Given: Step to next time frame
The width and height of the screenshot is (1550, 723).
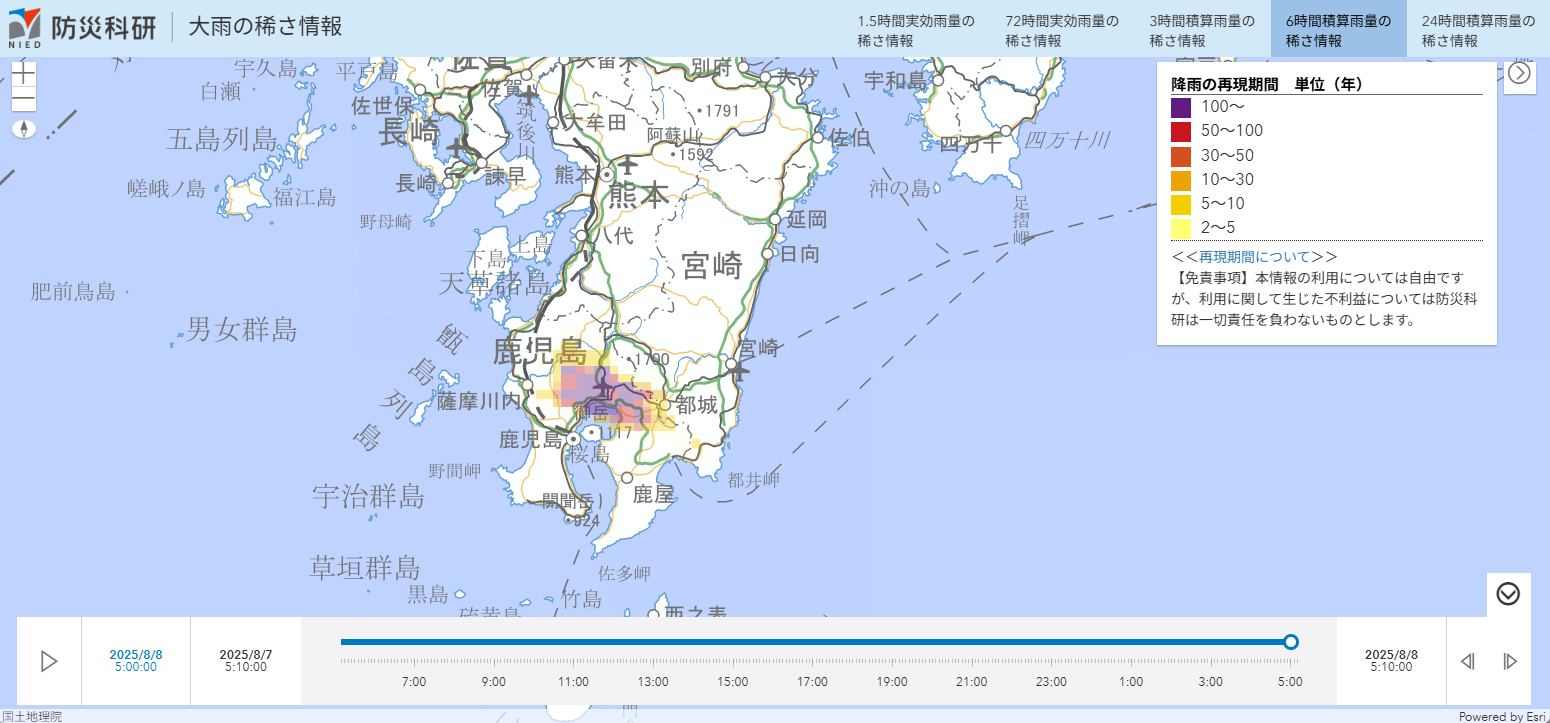Looking at the screenshot, I should point(1510,661).
